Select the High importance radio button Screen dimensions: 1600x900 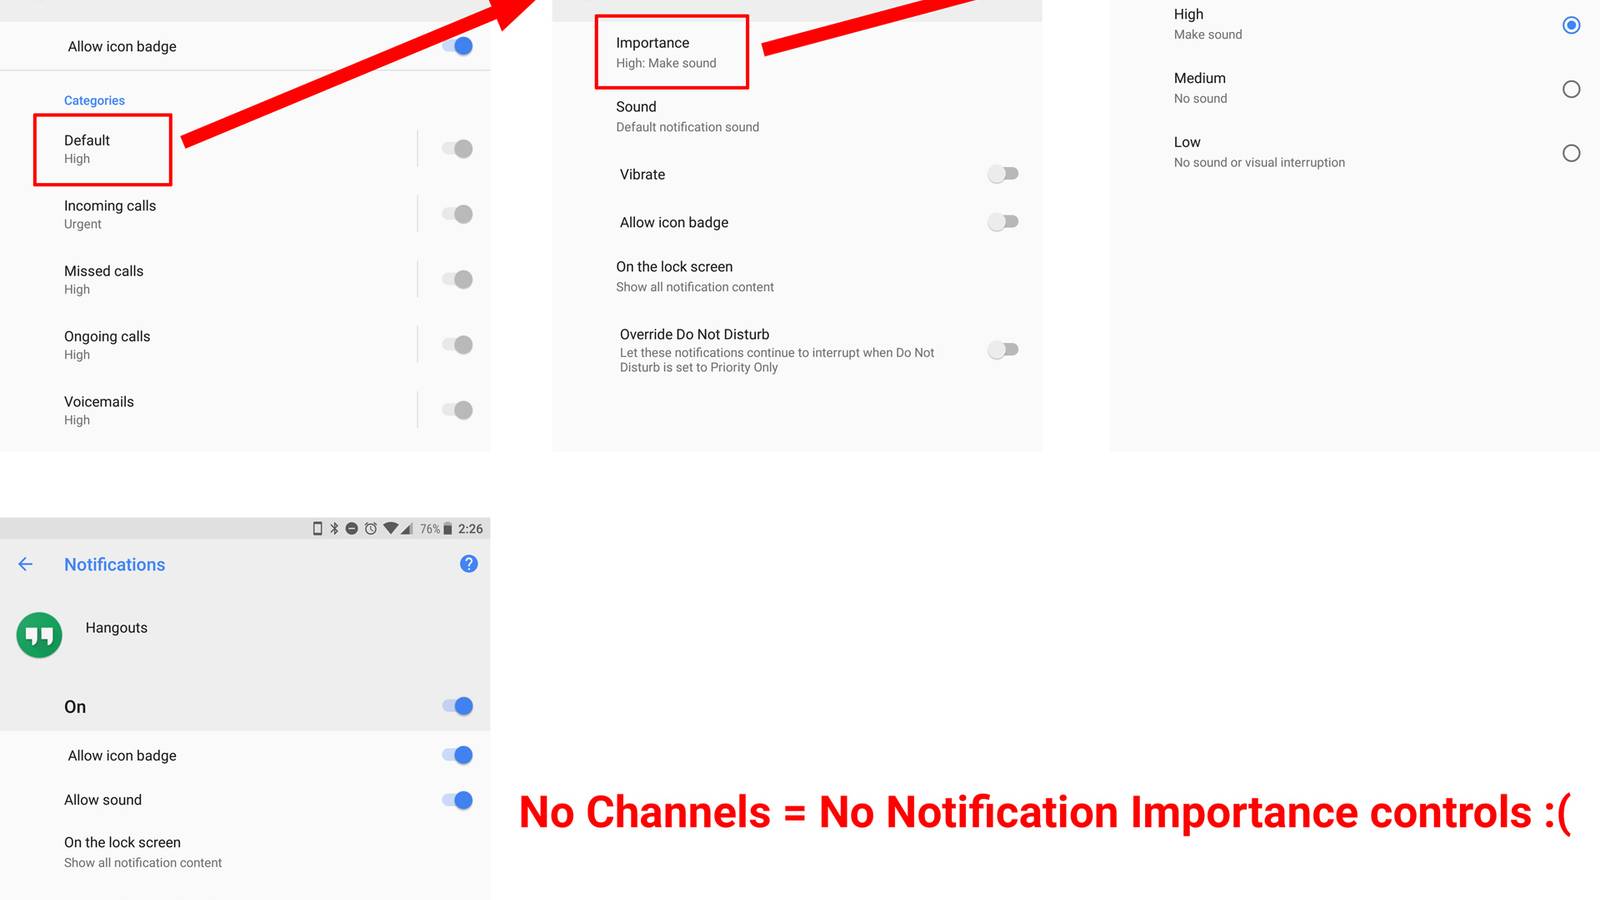coord(1571,25)
